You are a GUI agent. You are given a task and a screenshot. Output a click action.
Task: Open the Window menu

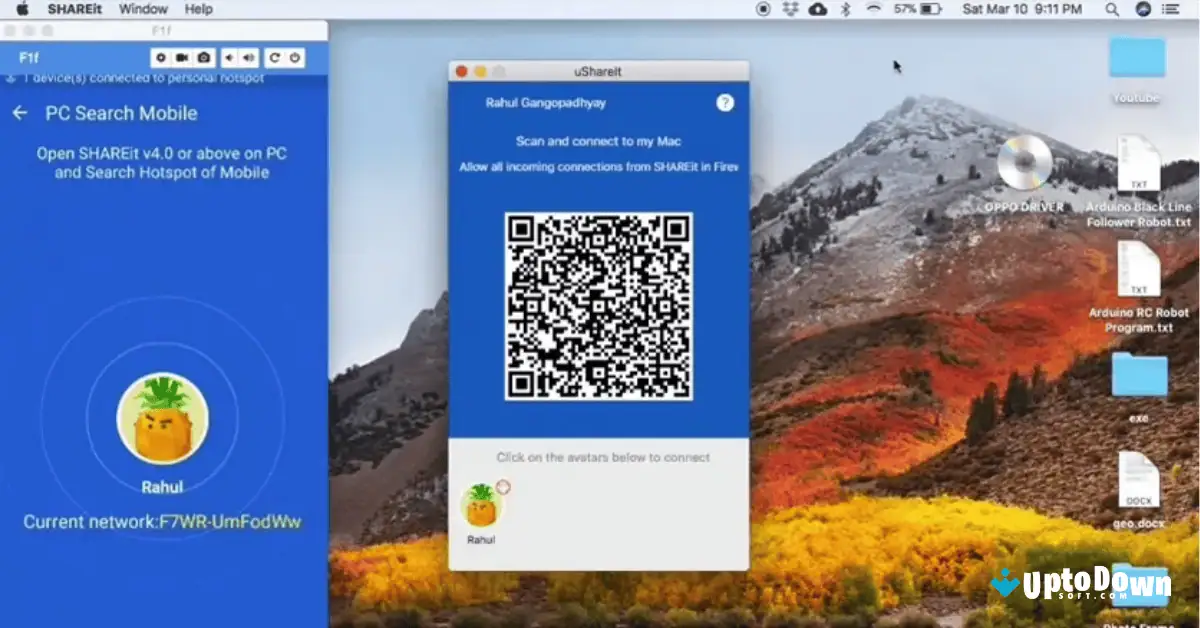pos(143,8)
